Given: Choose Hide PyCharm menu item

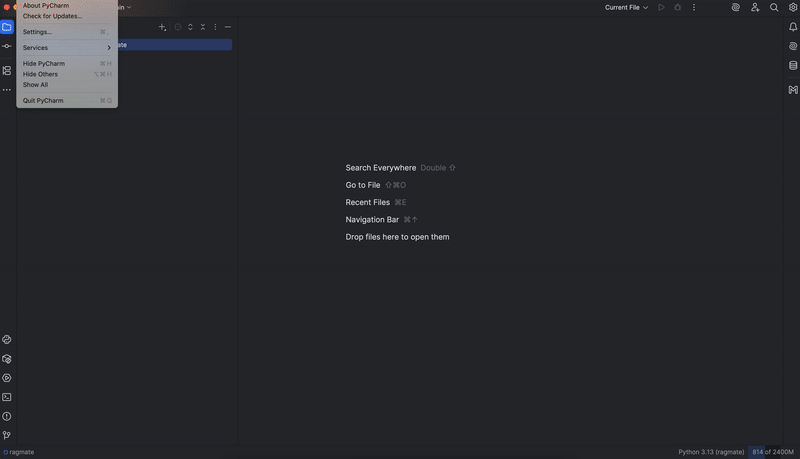Looking at the screenshot, I should point(67,64).
